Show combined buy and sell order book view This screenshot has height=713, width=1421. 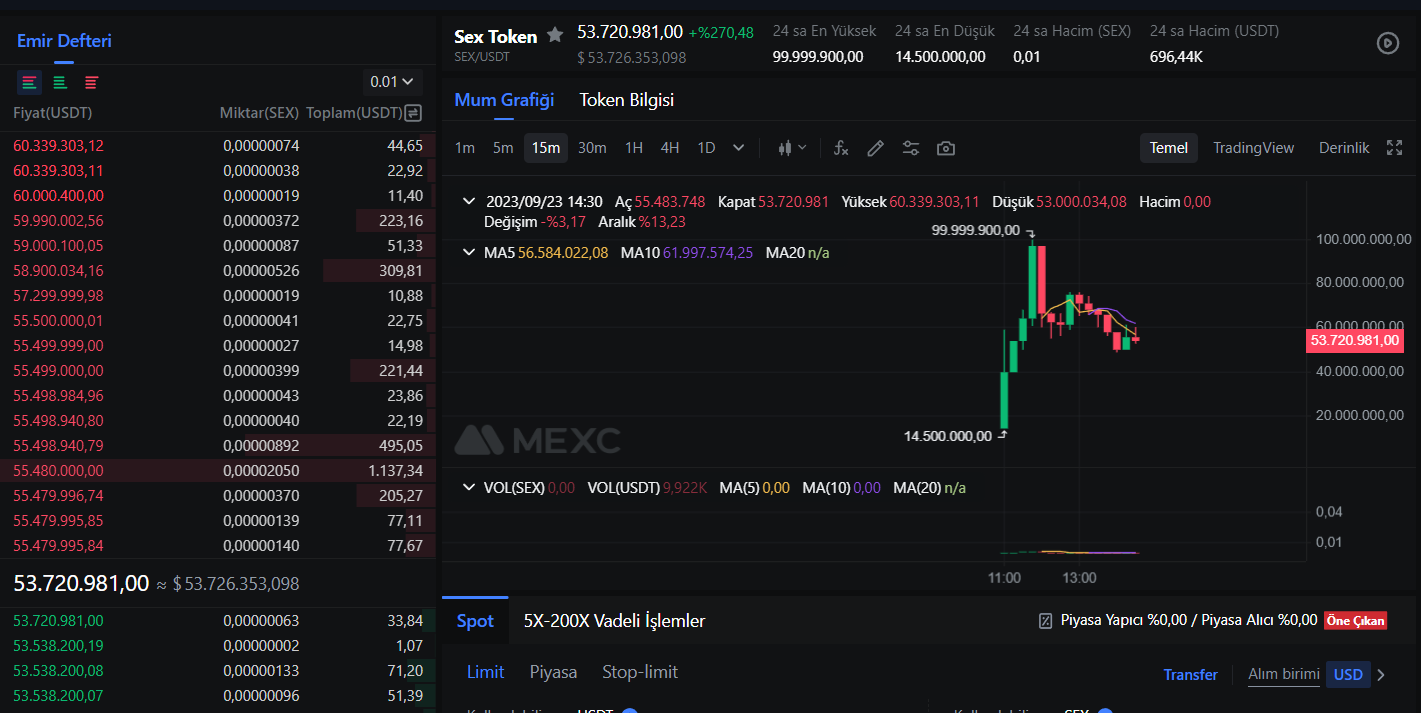(29, 82)
